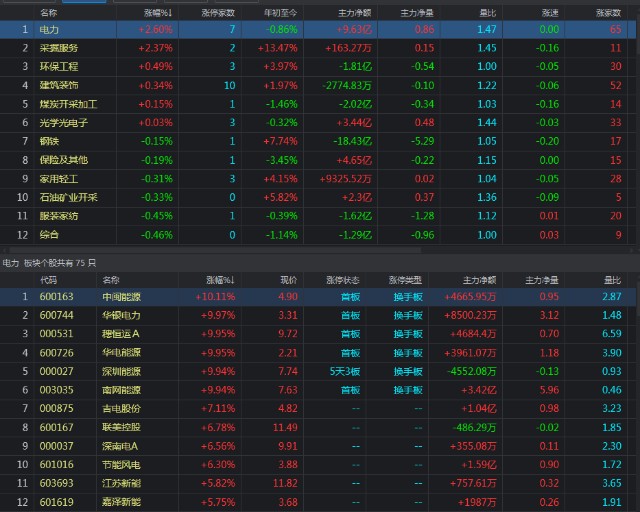Image resolution: width=640 pixels, height=512 pixels.
Task: Select the 石油矿业开采 sector row
Action: pos(68,197)
